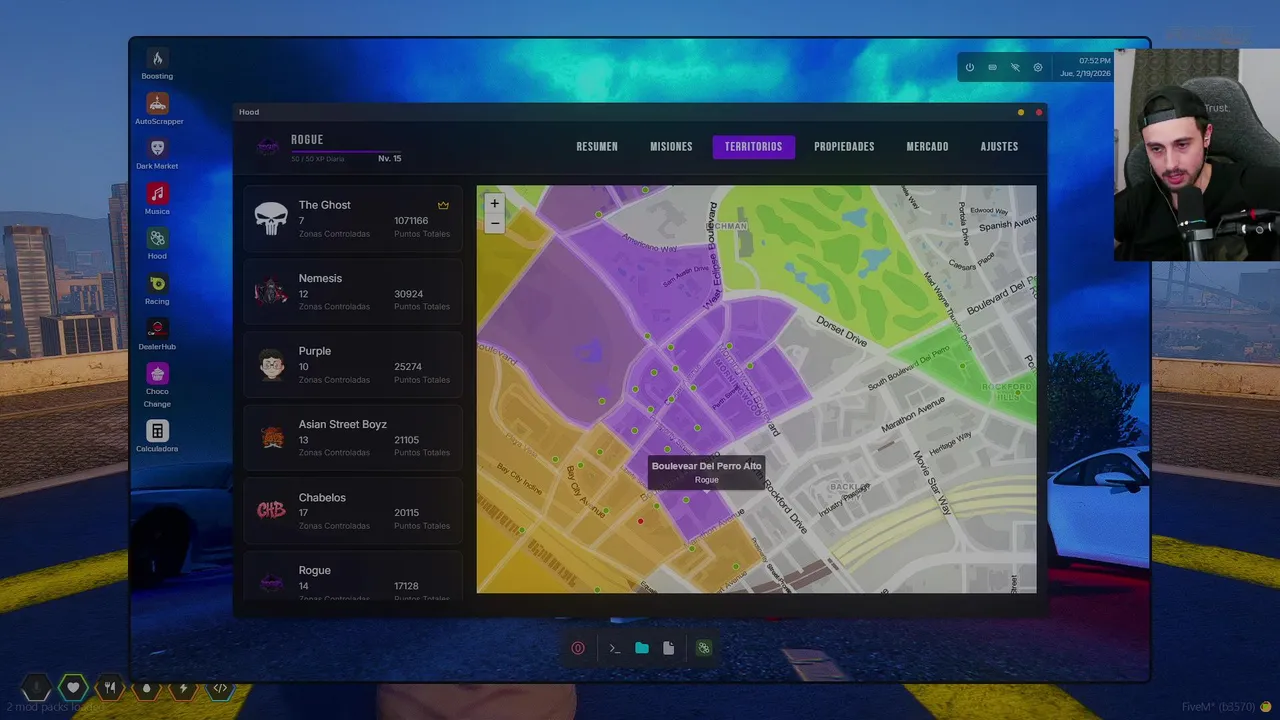This screenshot has height=720, width=1280.
Task: Click the 25274 points value
Action: pyautogui.click(x=408, y=367)
